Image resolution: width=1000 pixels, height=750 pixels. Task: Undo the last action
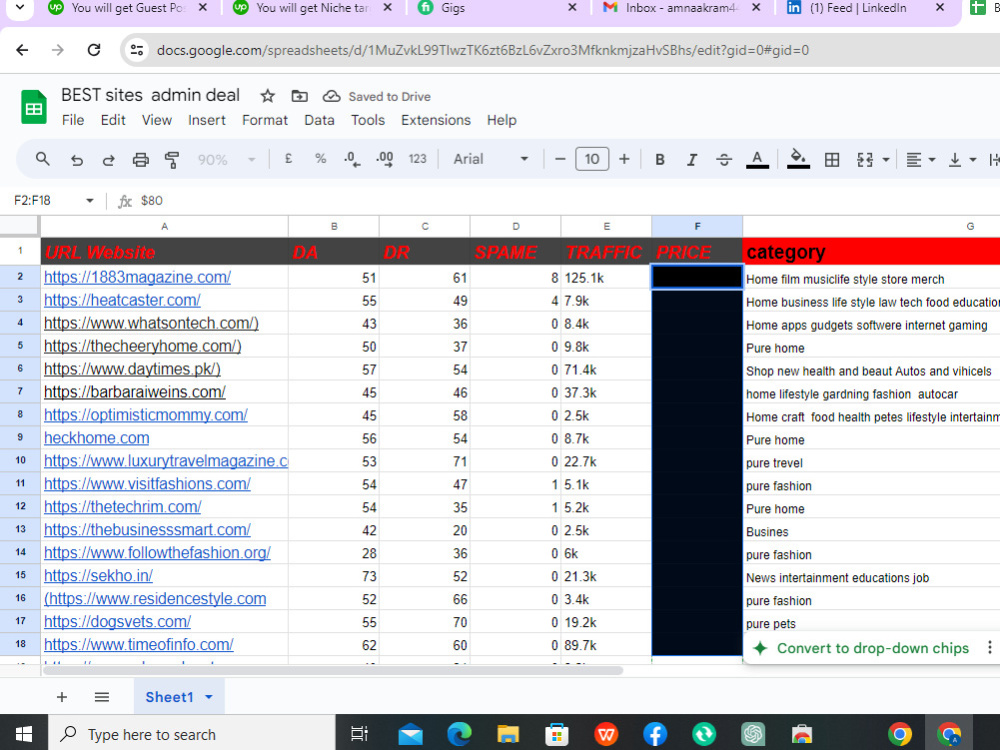[x=77, y=159]
